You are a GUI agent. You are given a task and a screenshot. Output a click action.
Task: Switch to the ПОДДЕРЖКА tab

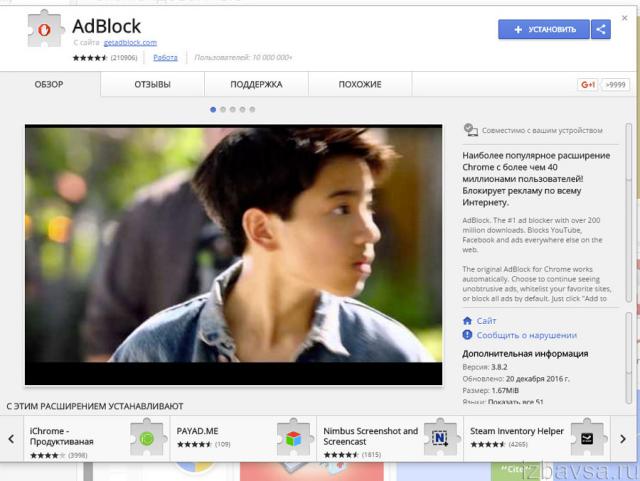[x=256, y=85]
